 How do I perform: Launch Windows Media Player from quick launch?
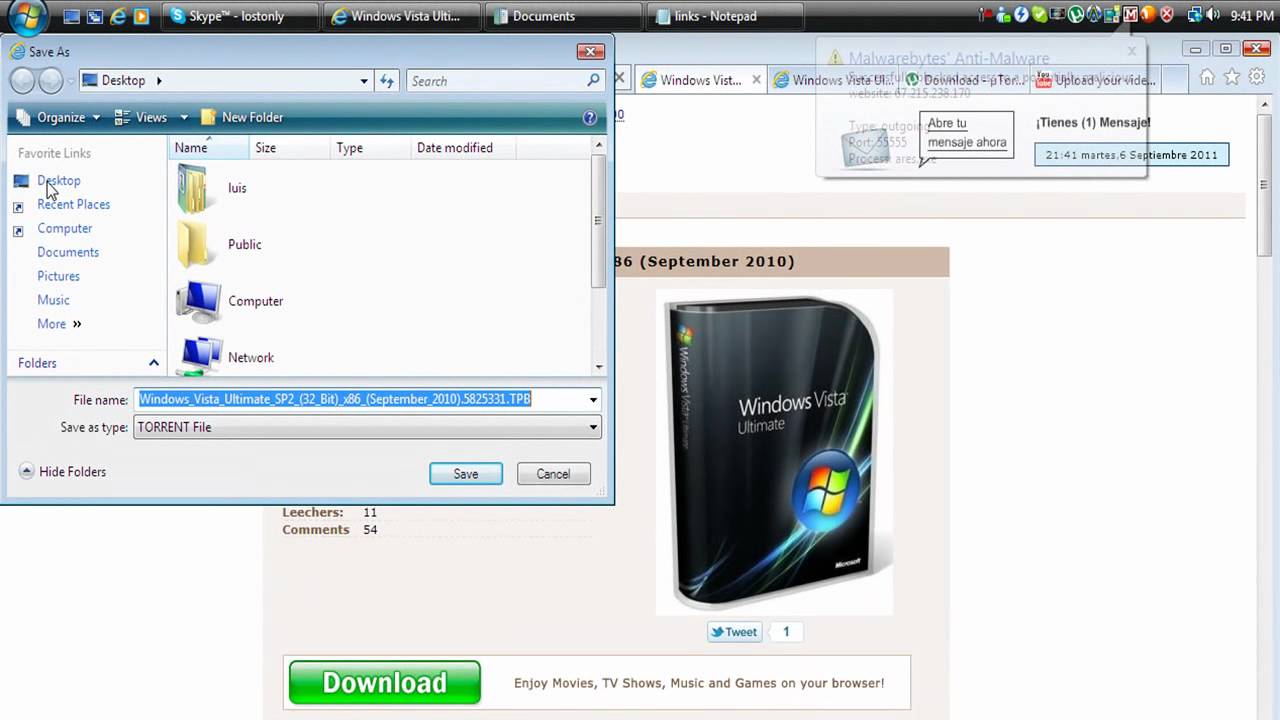tap(142, 16)
